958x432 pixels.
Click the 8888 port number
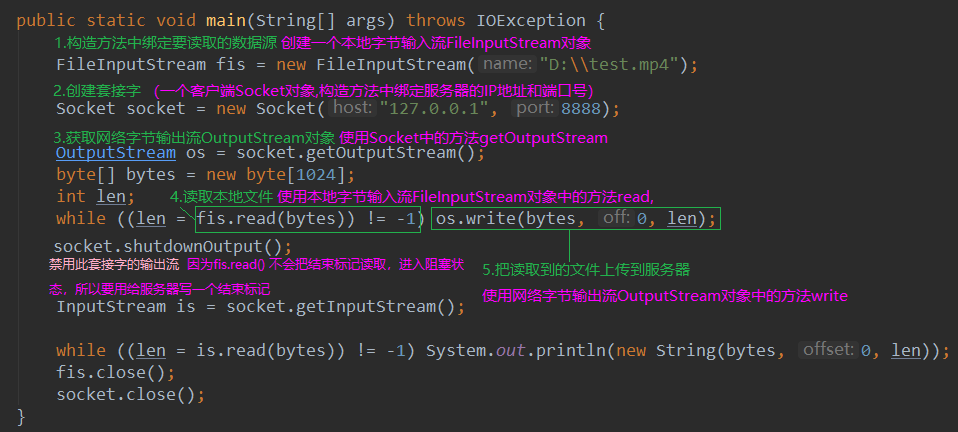click(579, 109)
